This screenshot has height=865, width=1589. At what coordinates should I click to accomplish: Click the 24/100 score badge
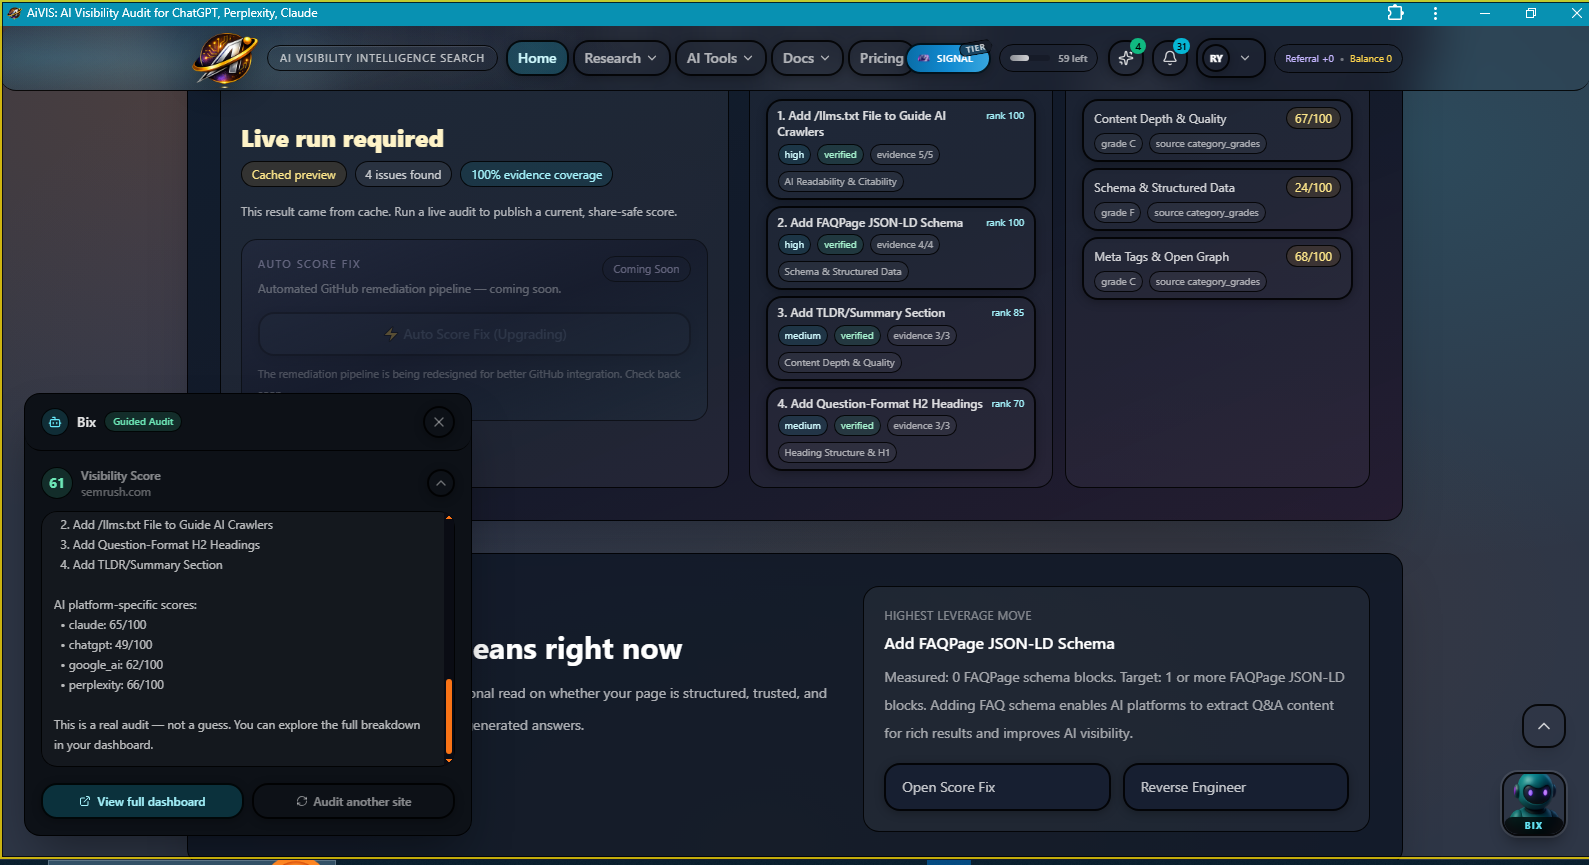pos(1313,188)
